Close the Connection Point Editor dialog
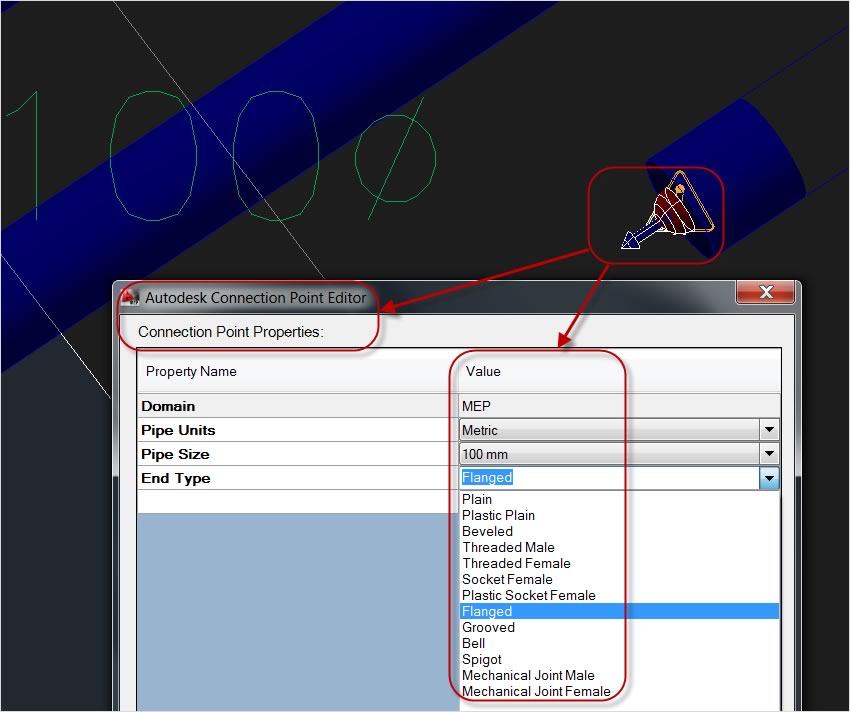The height and width of the screenshot is (712, 850). (x=766, y=293)
